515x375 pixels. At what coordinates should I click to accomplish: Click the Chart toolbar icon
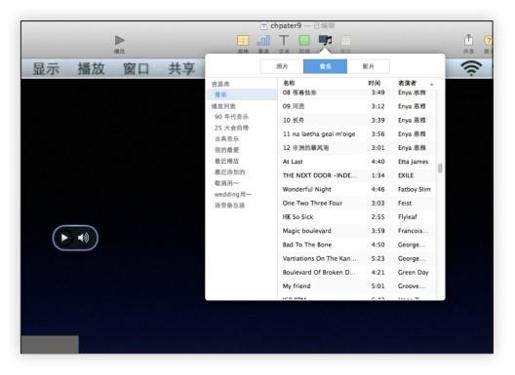pos(263,41)
